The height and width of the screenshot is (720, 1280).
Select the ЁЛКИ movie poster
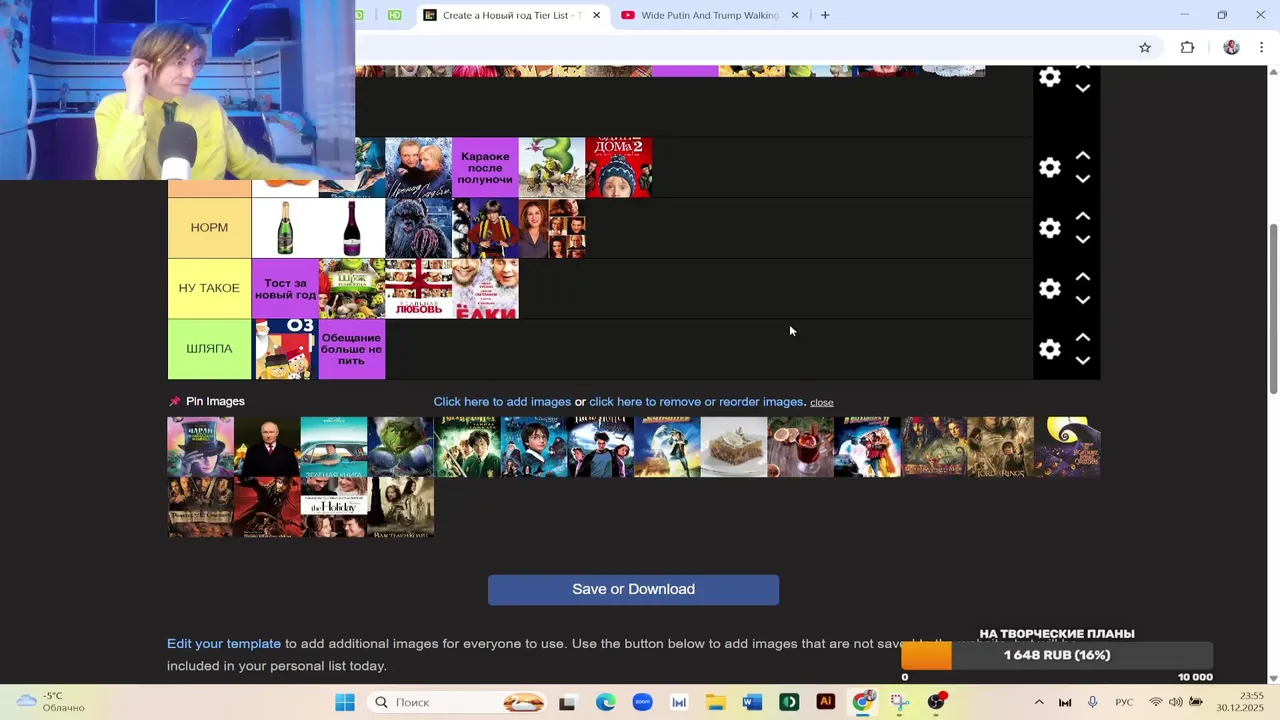coord(485,289)
